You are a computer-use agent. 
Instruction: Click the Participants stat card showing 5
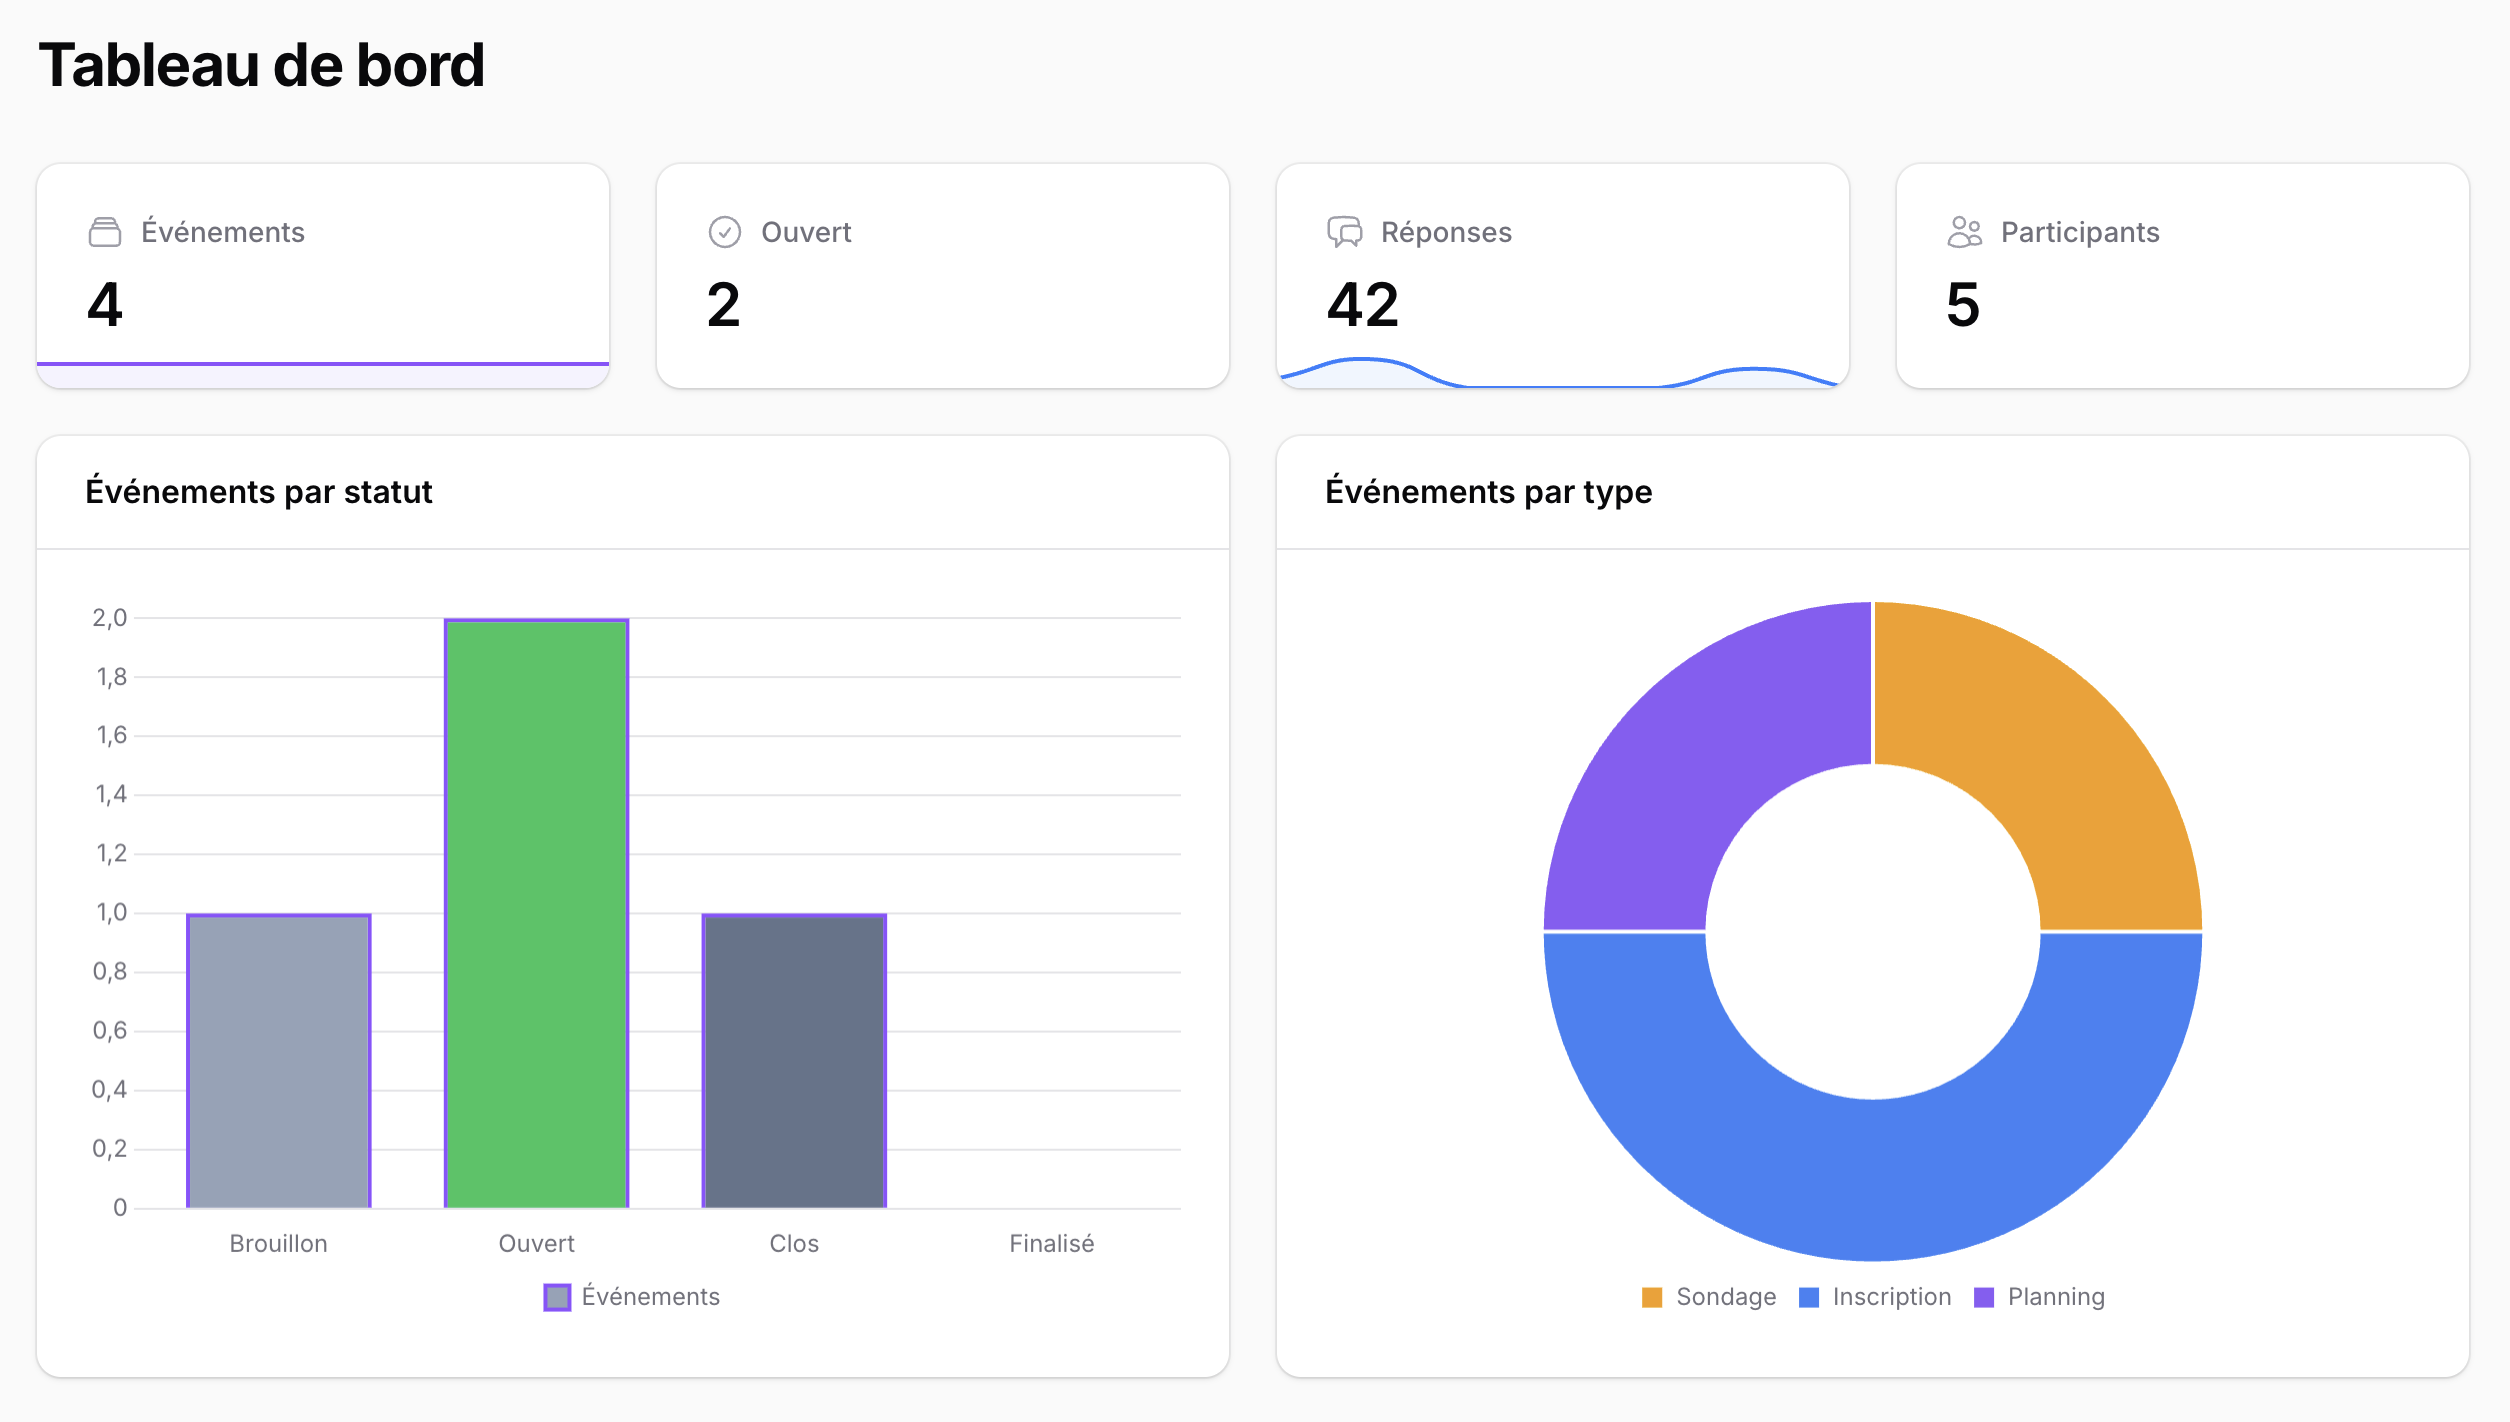click(x=2180, y=275)
